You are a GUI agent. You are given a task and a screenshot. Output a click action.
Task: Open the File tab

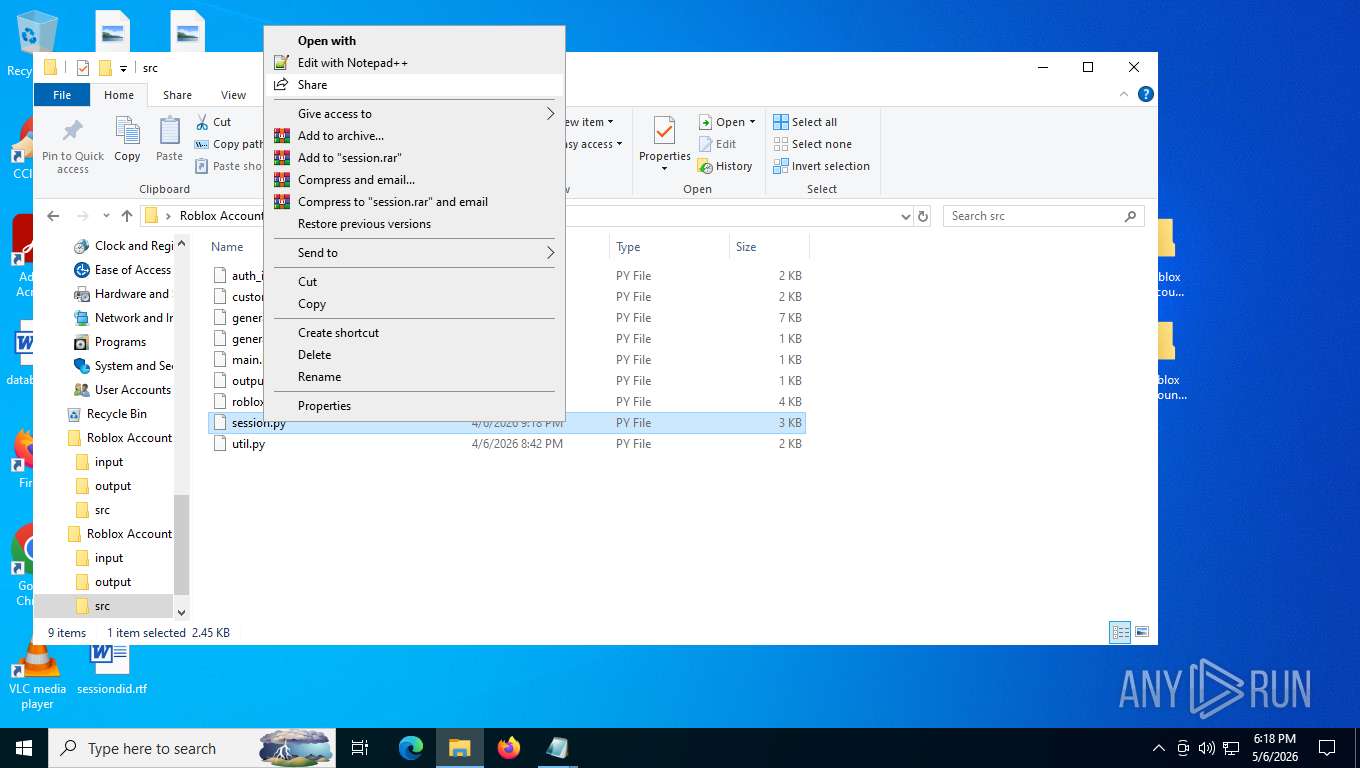(x=62, y=95)
